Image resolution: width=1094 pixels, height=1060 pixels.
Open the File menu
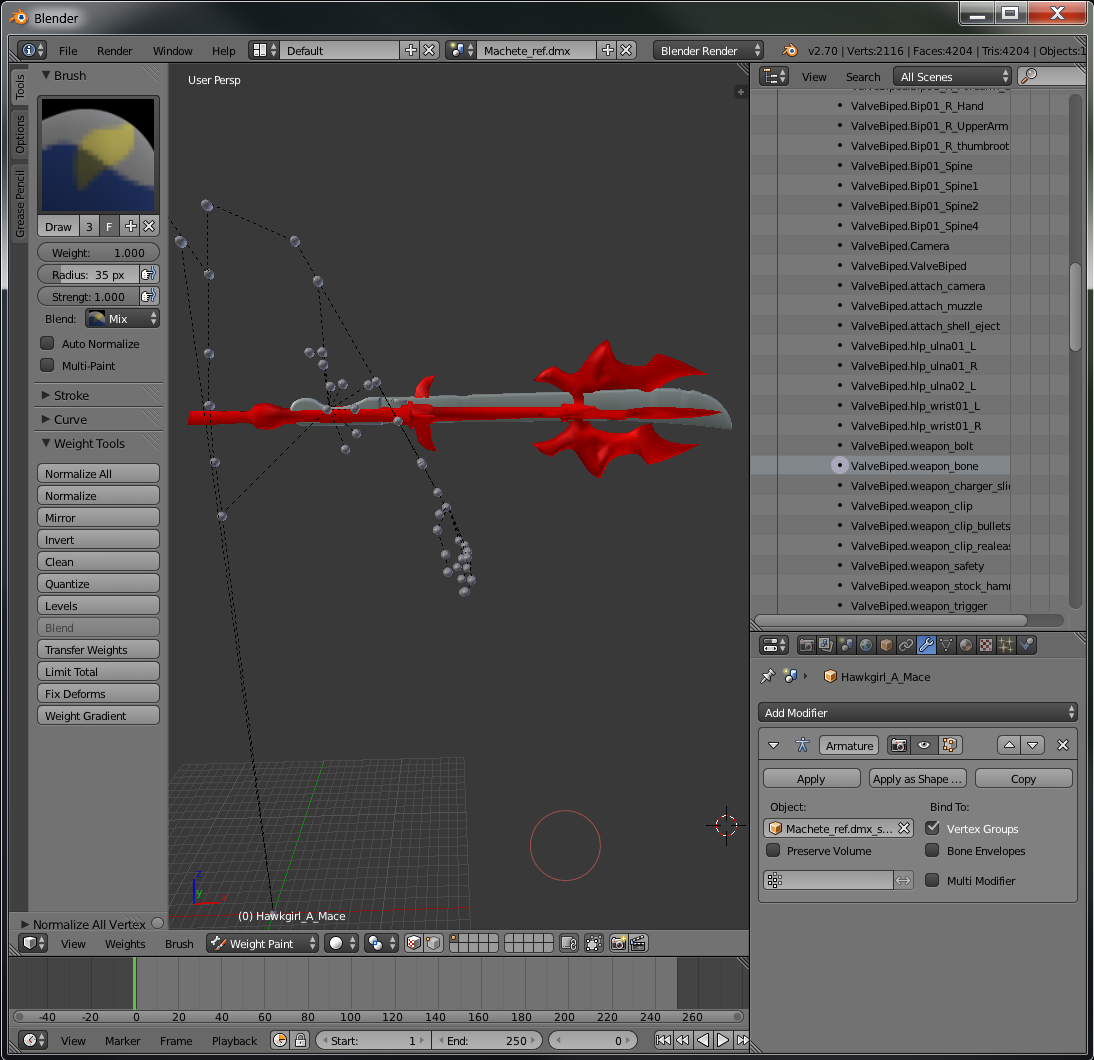(68, 51)
